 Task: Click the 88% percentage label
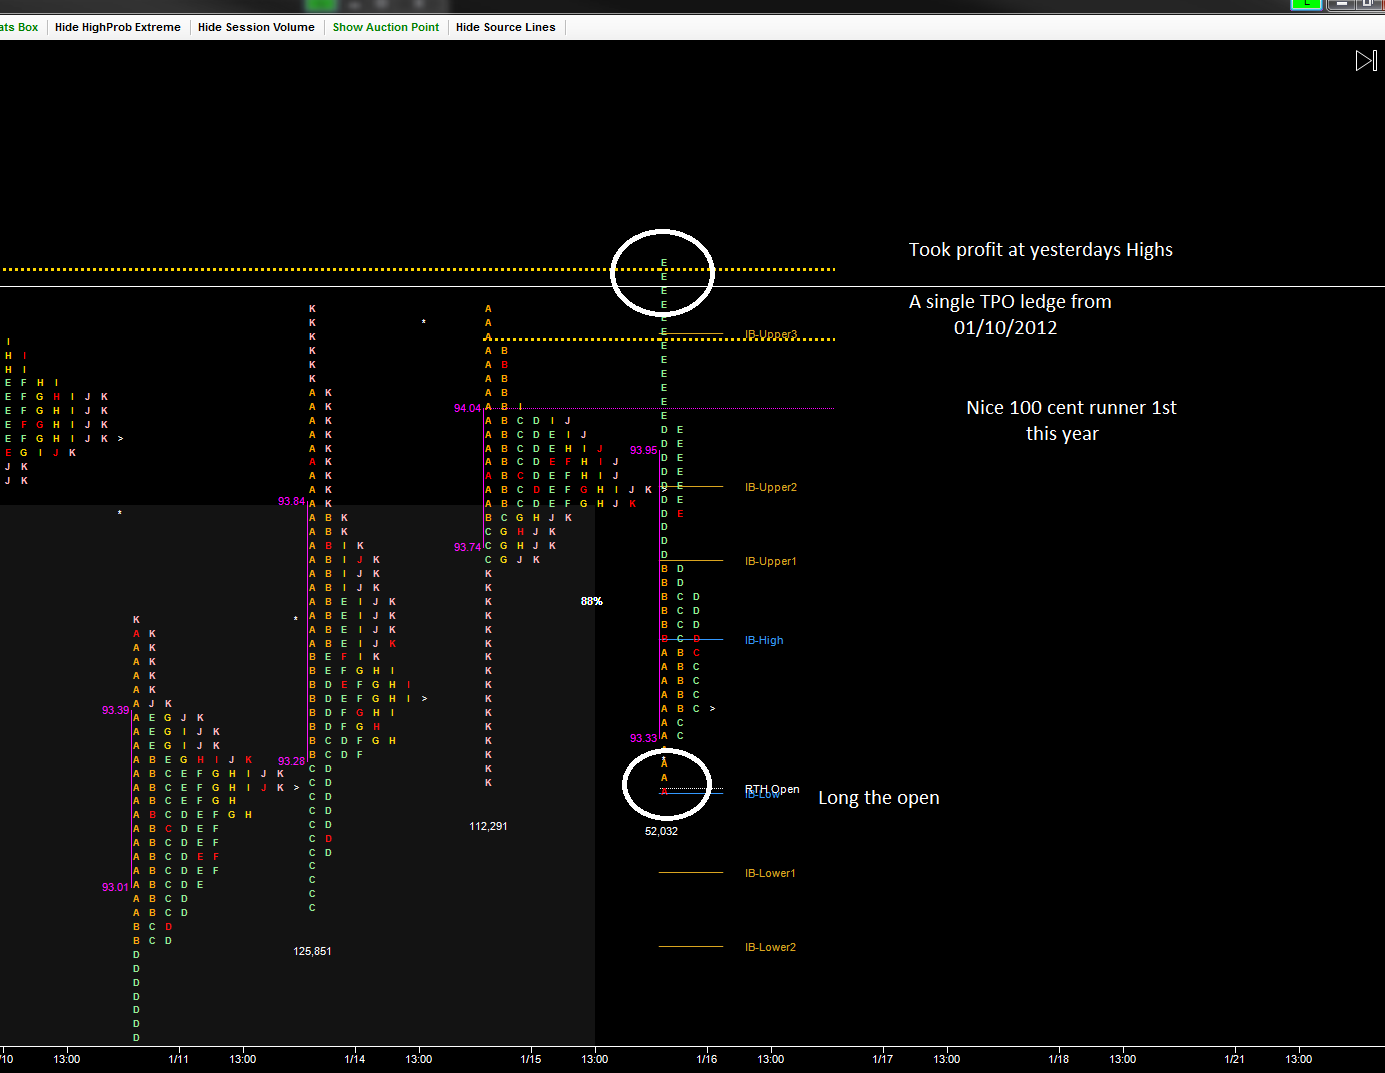[592, 601]
